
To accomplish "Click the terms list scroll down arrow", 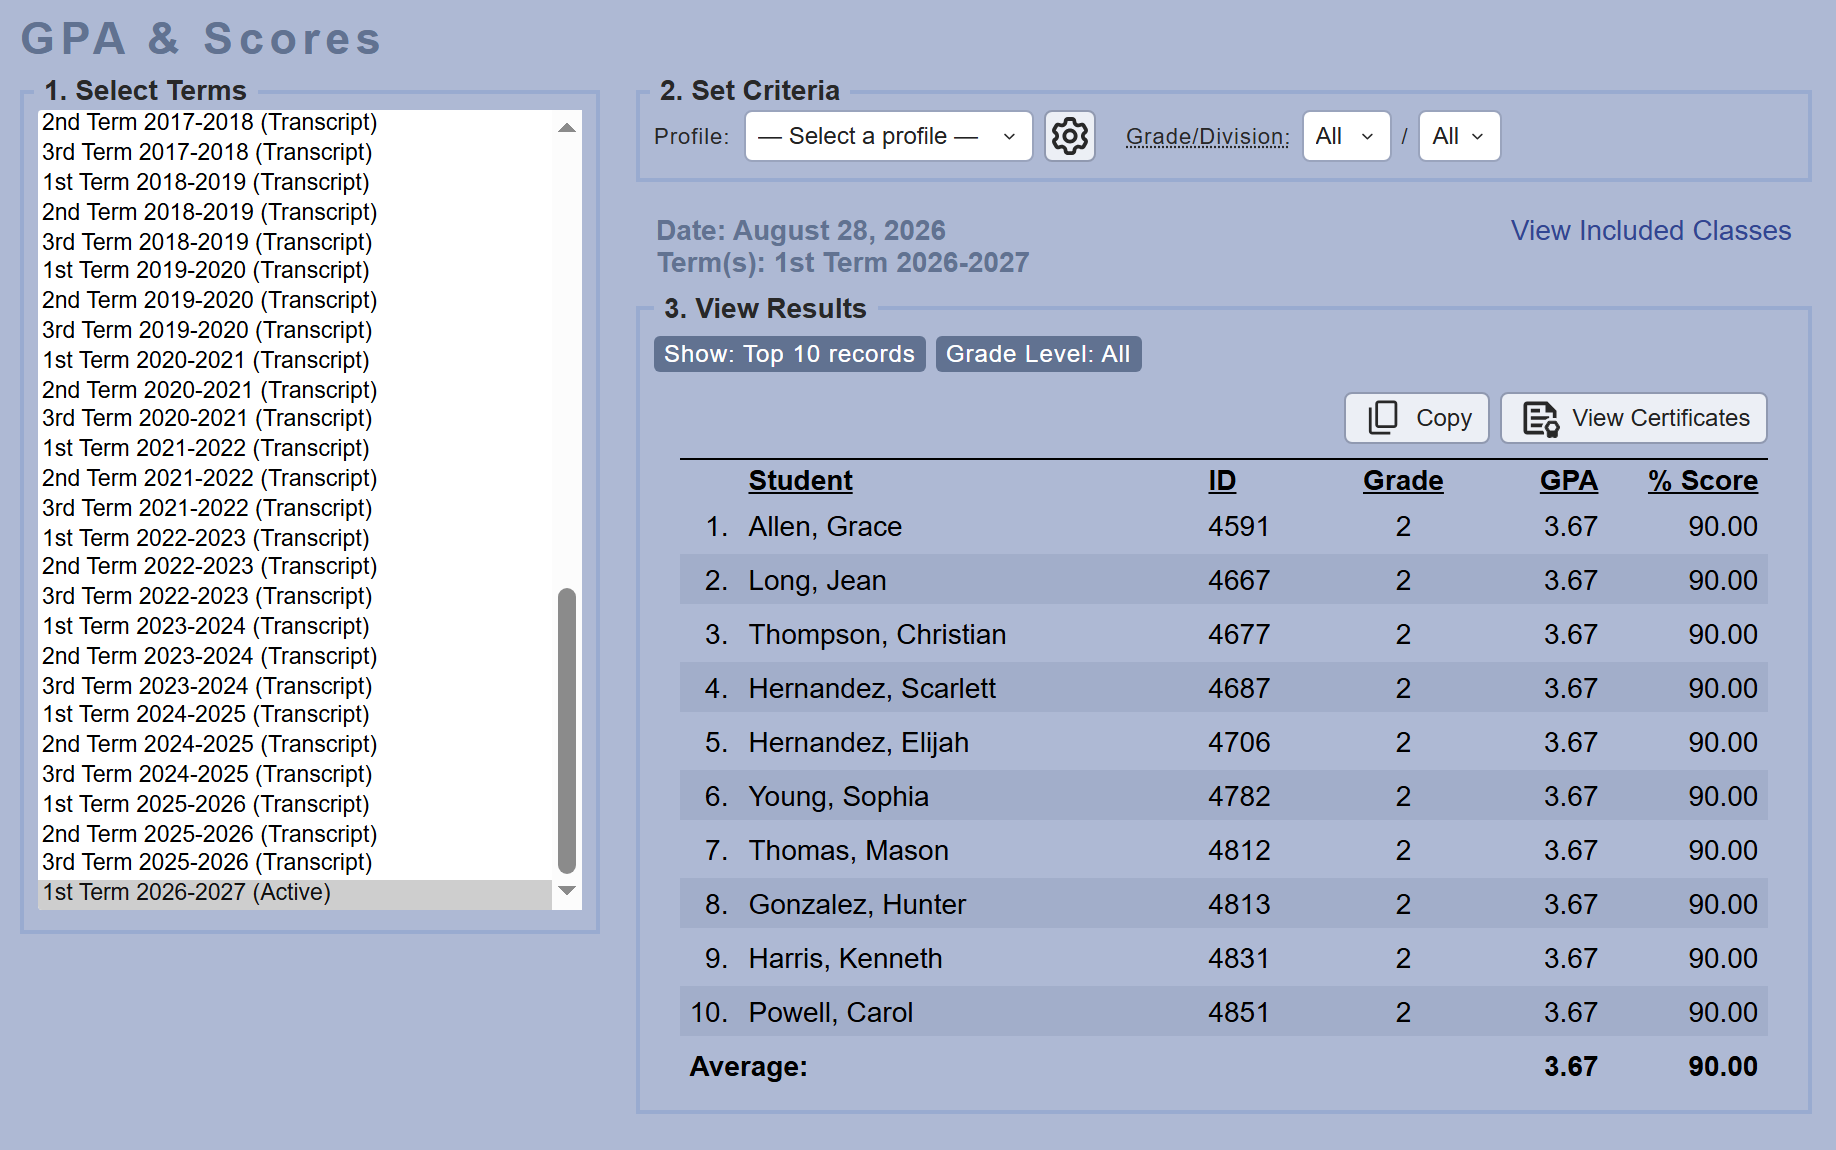I will point(567,891).
